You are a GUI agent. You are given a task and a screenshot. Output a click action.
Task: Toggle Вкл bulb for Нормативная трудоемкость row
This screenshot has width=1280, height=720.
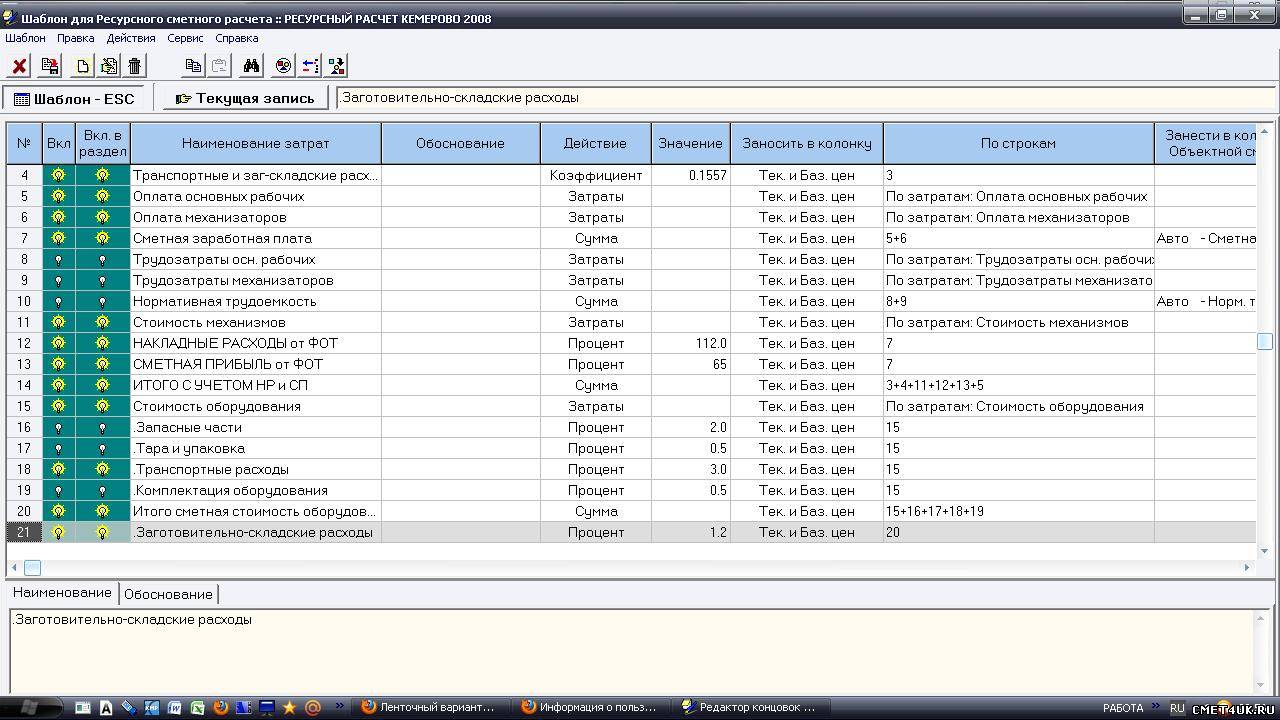58,301
